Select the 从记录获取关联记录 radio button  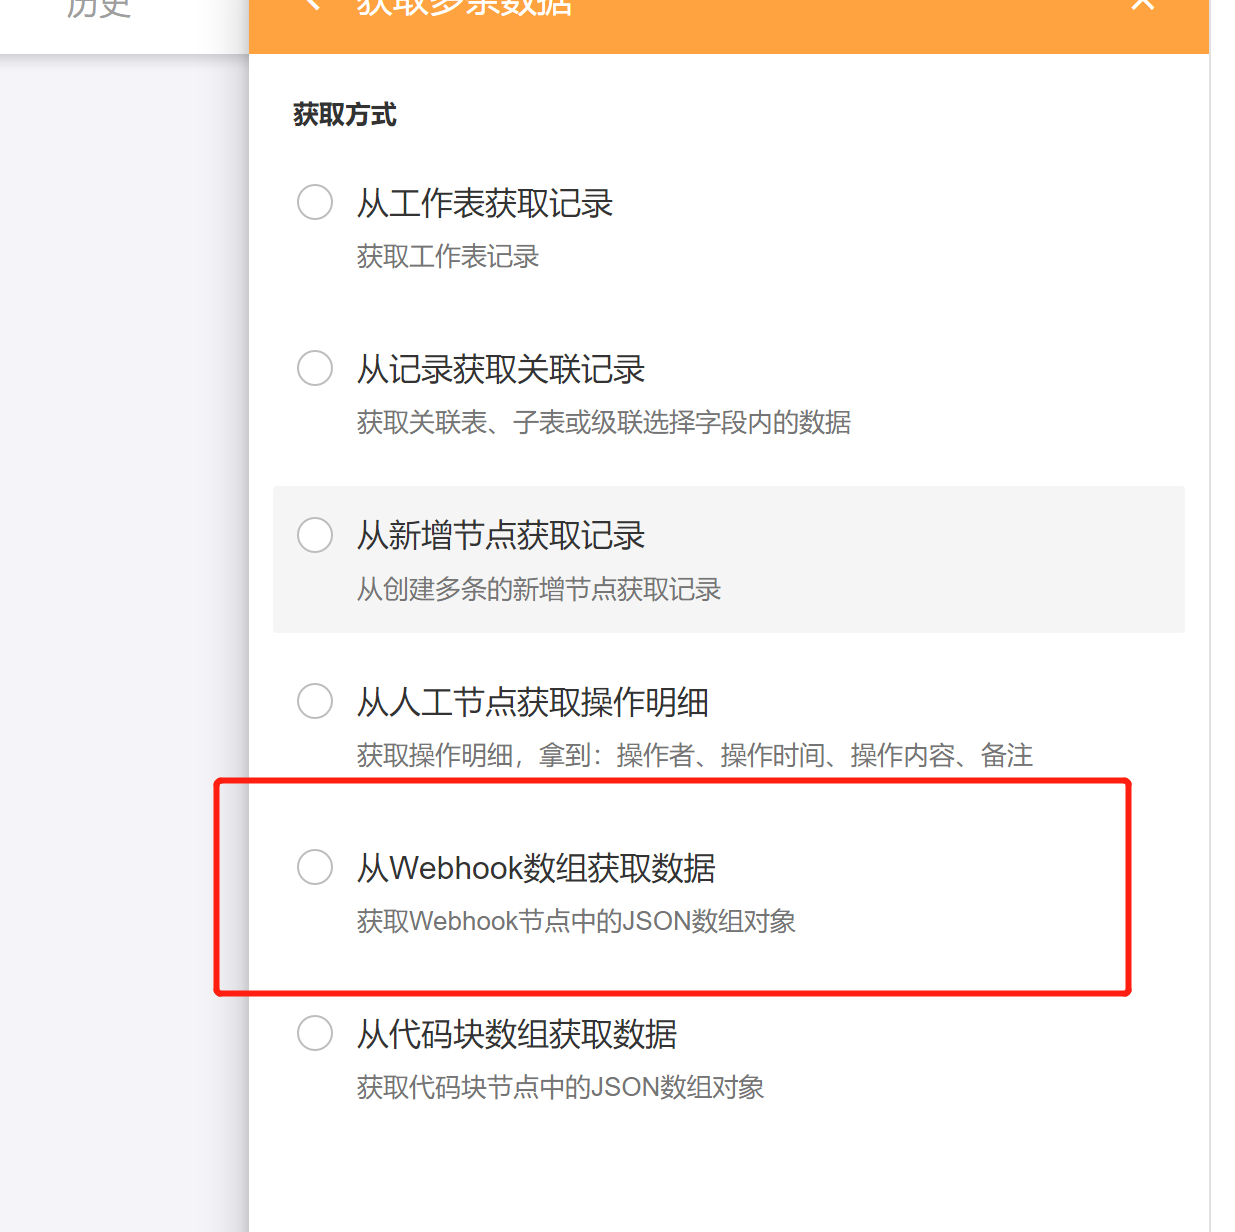click(315, 368)
